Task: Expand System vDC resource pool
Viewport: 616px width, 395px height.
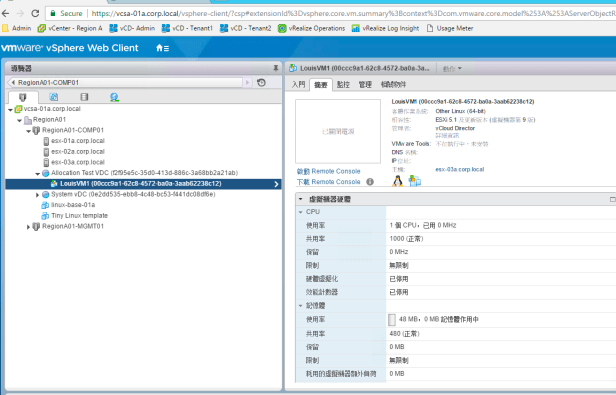Action: (x=37, y=195)
